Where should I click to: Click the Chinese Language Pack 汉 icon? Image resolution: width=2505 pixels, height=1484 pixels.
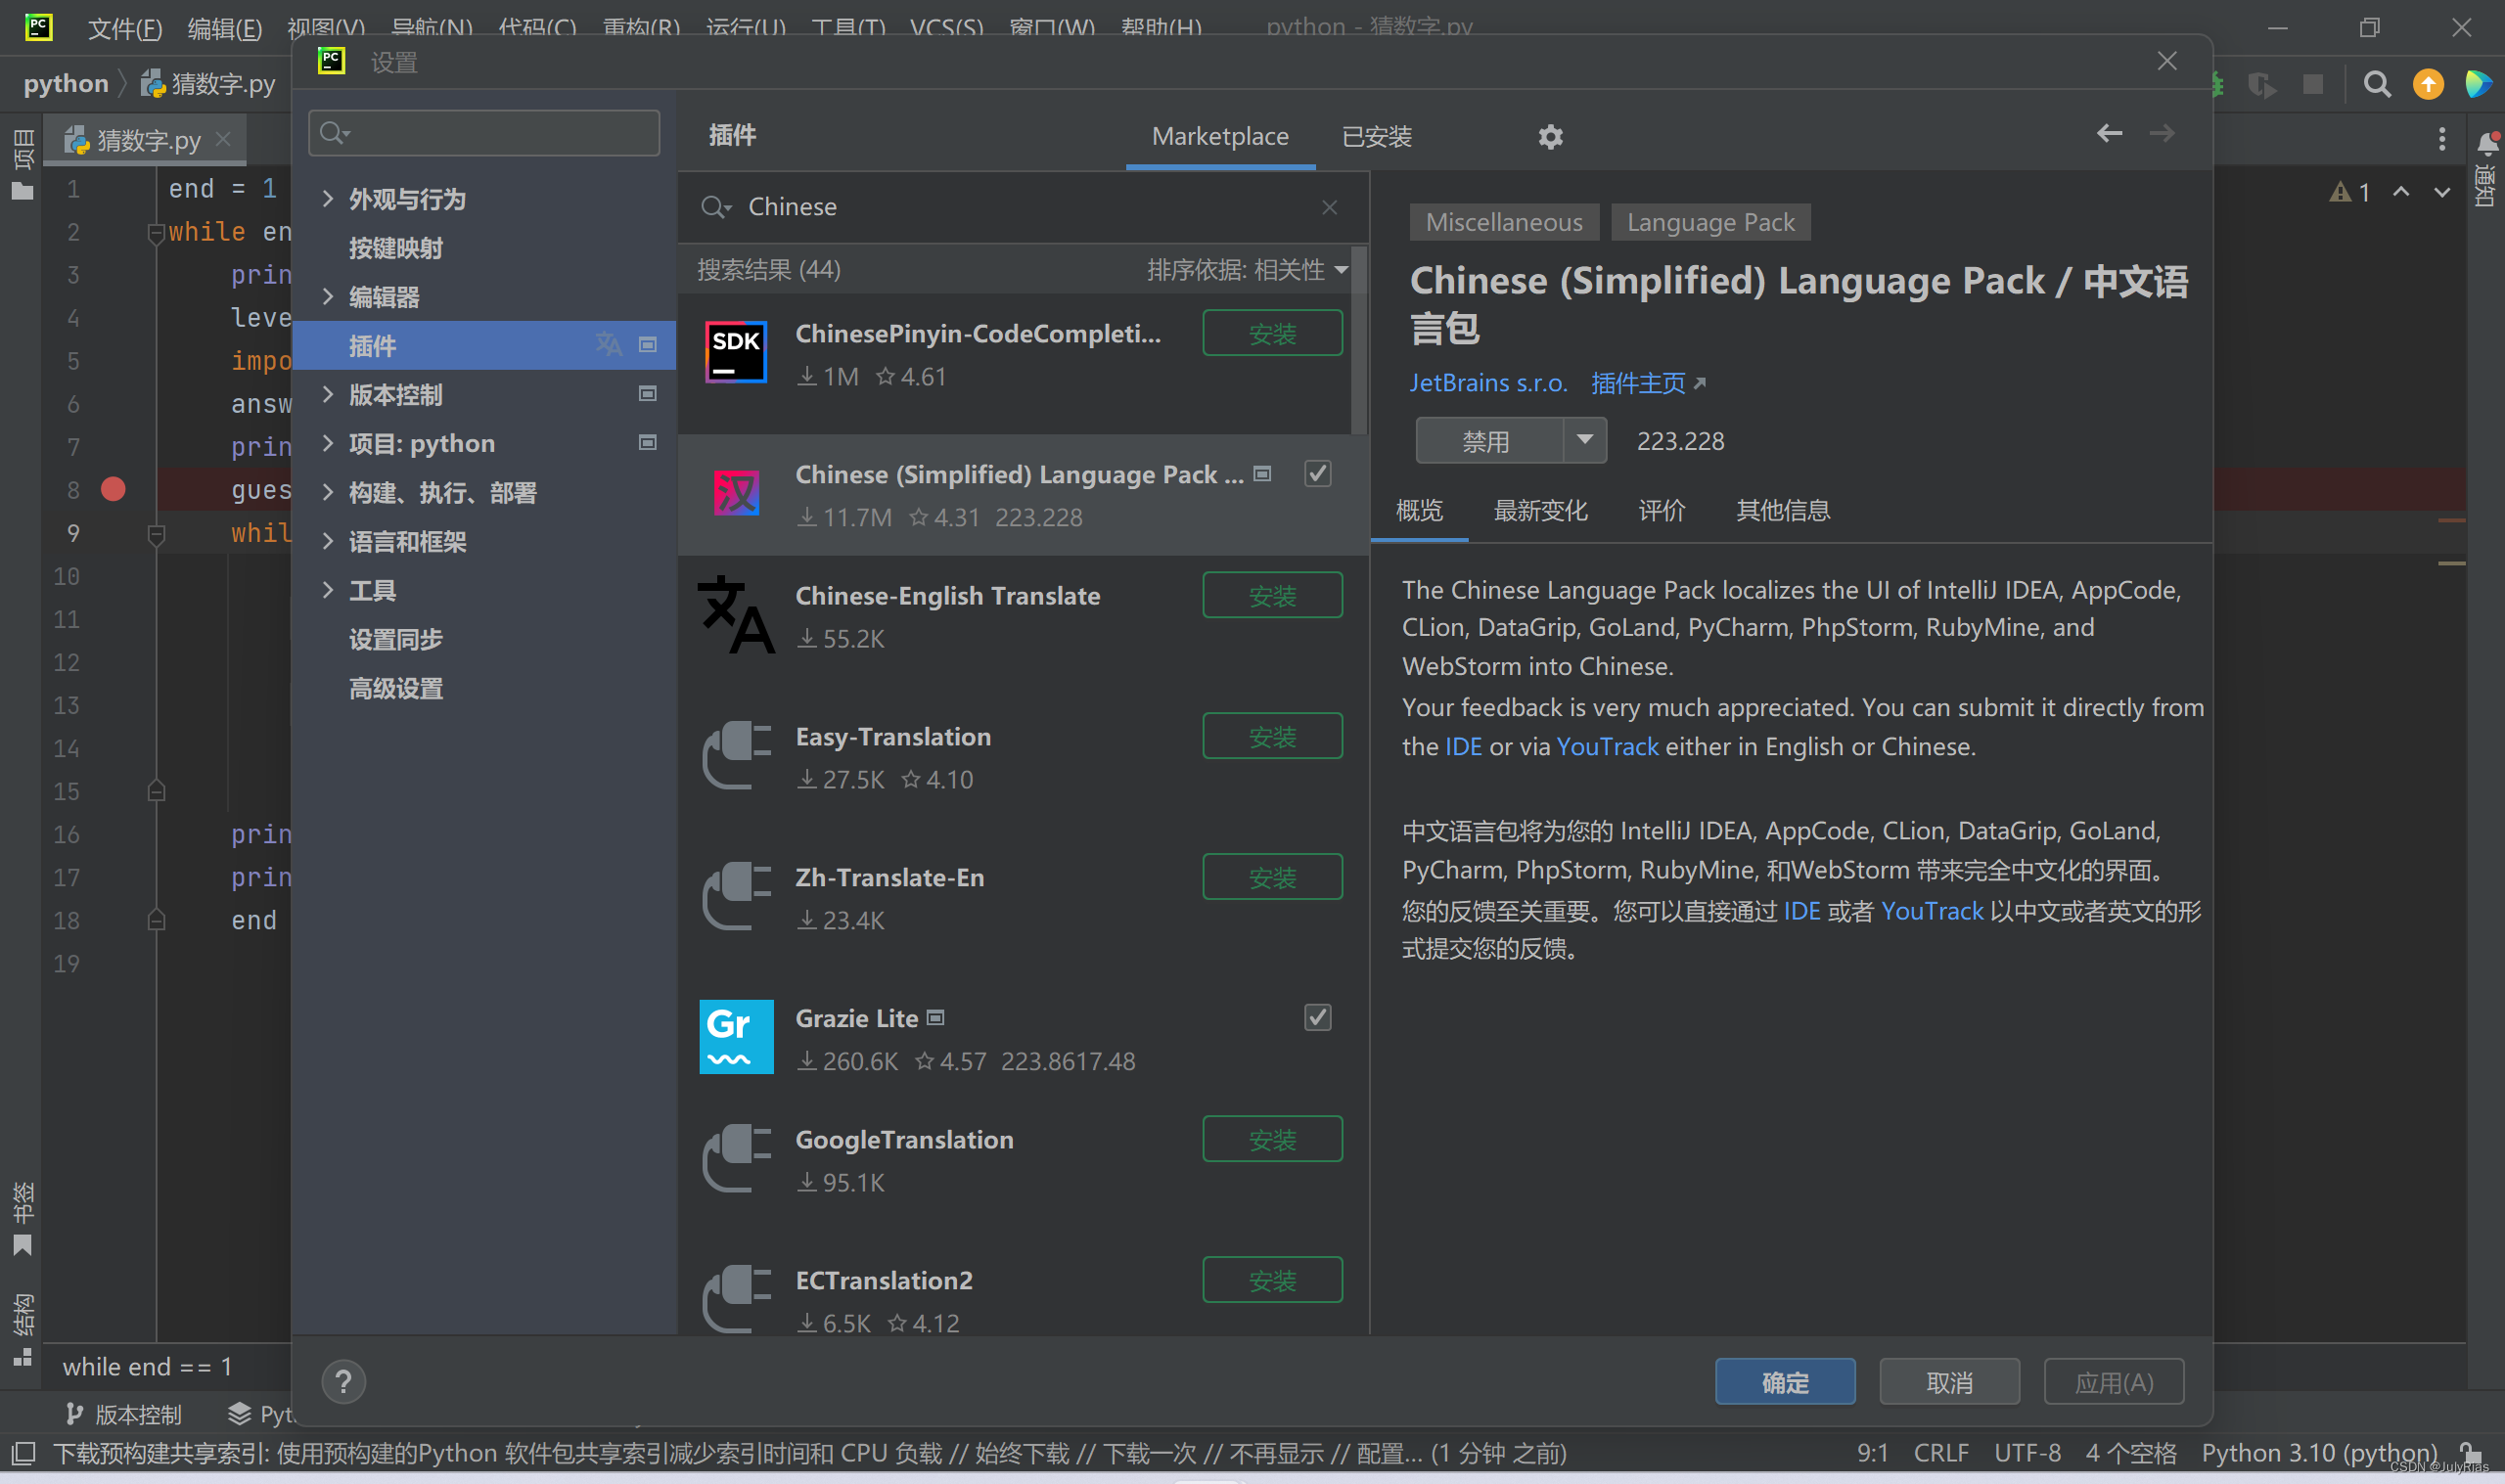[x=736, y=493]
